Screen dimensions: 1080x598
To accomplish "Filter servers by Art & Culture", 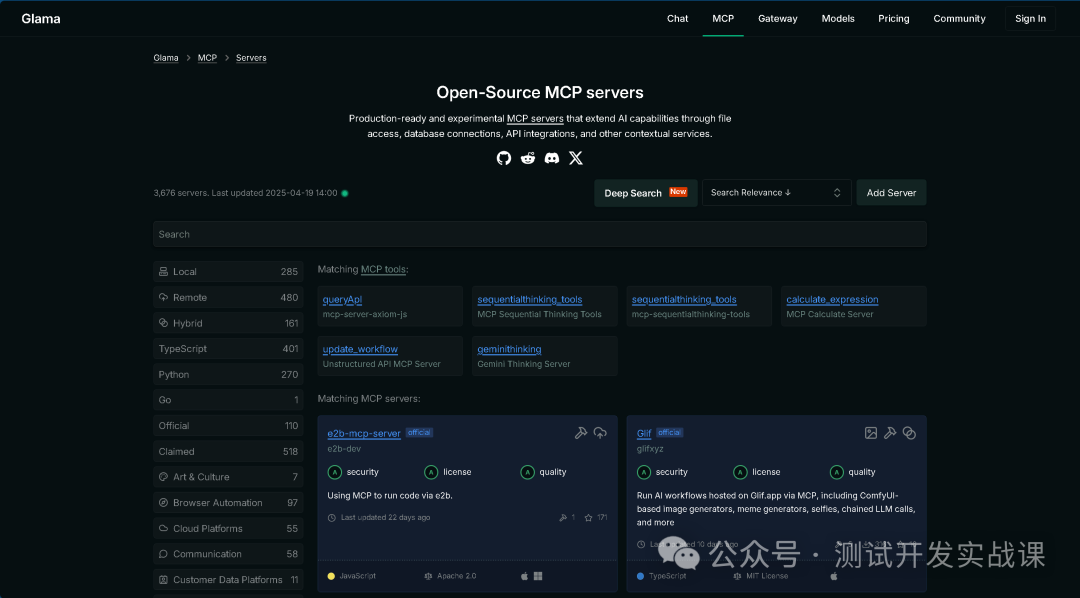I will point(228,477).
